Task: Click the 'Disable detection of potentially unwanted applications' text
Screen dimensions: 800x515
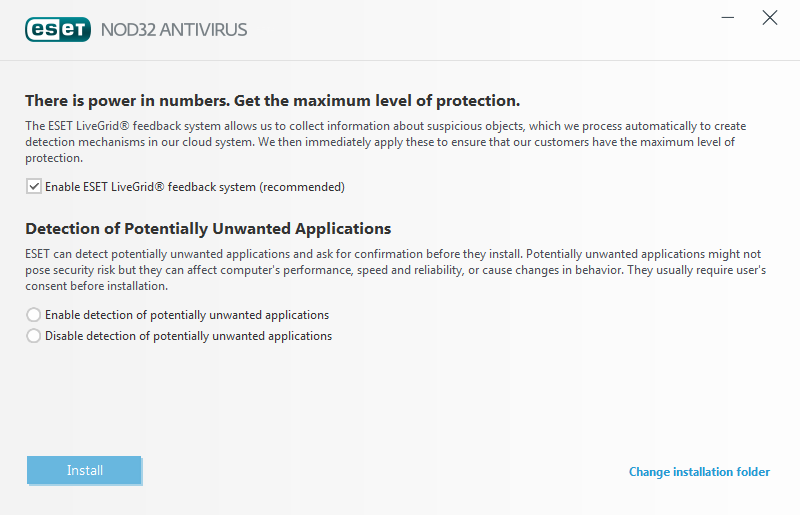Action: pyautogui.click(x=188, y=336)
